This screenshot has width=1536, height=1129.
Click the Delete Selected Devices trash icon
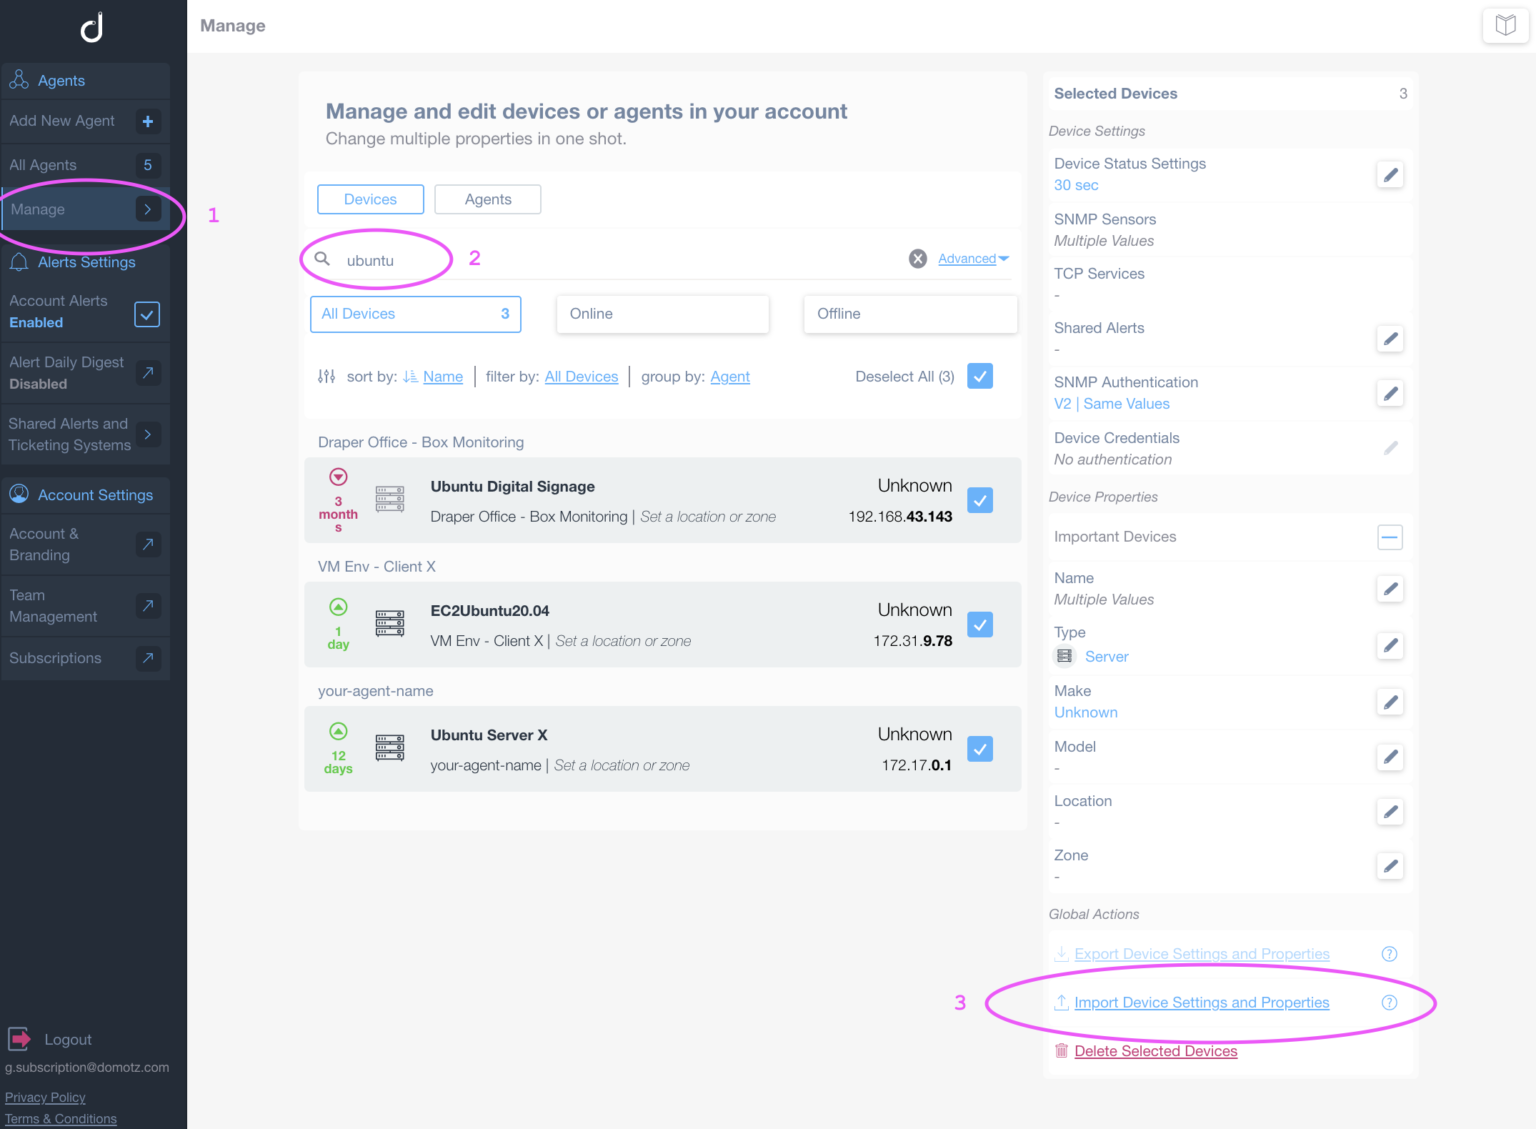1061,1050
